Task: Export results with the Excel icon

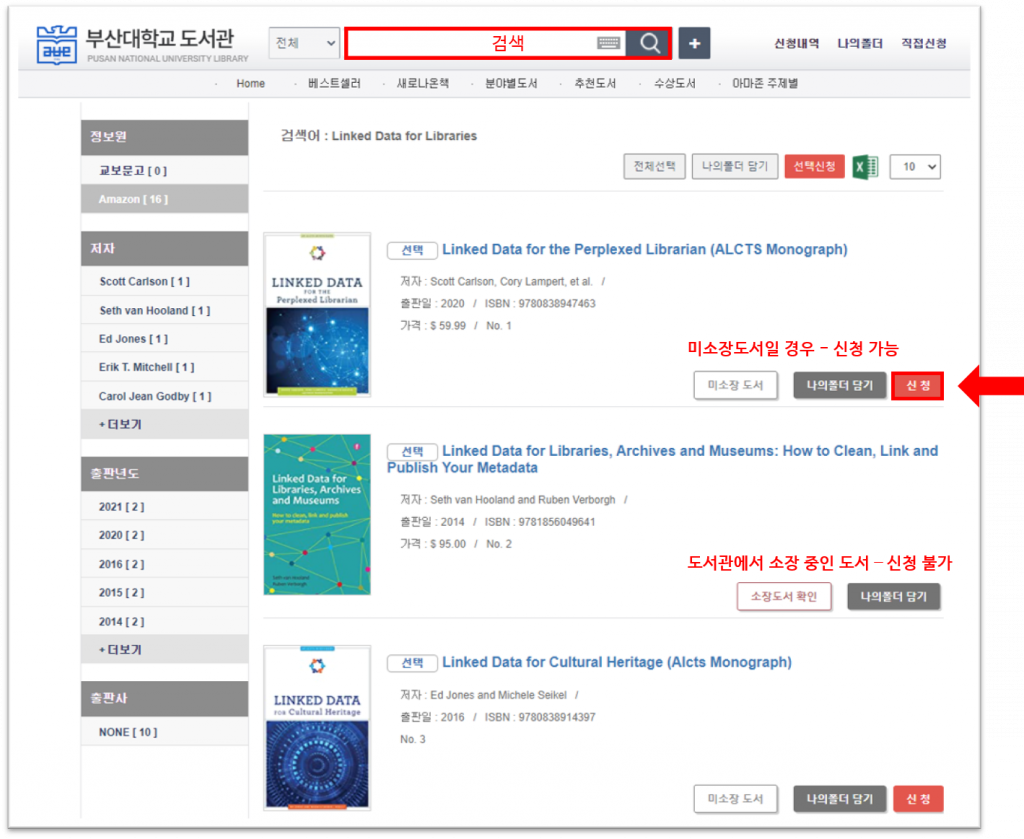Action: coord(865,167)
